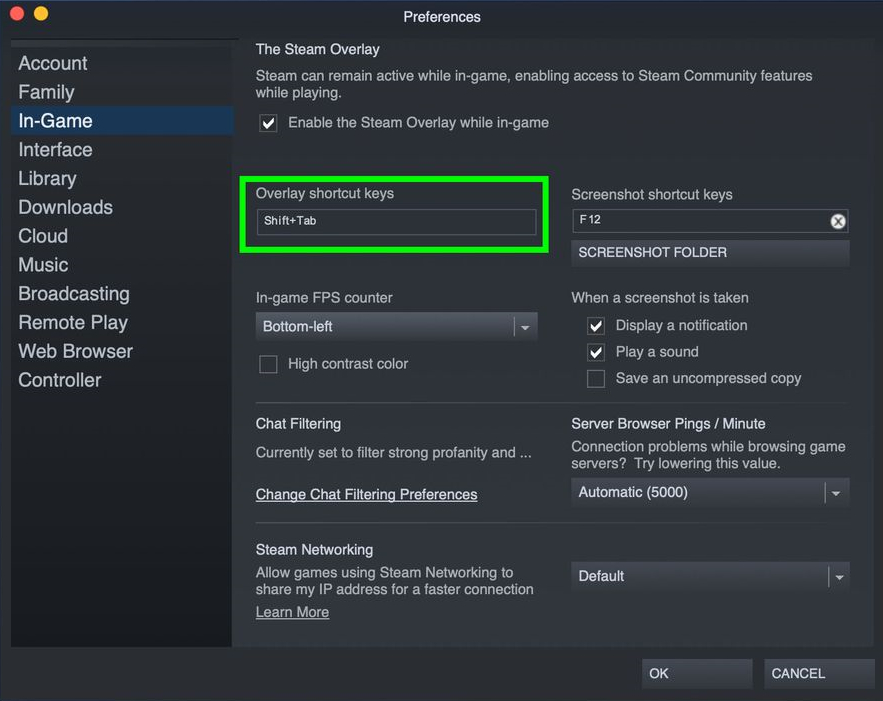Open In-game FPS counter dropdown
This screenshot has width=883, height=701.
[396, 327]
